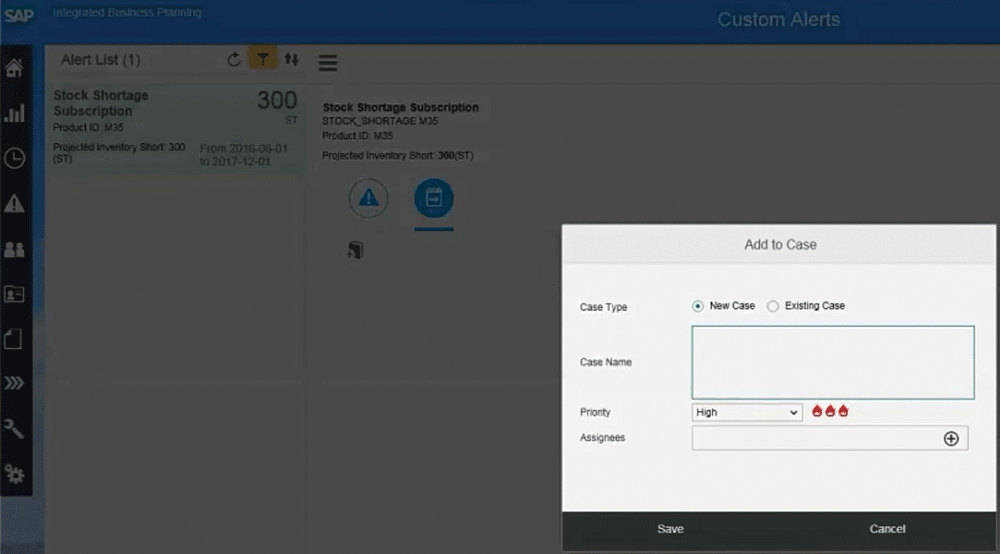Select the New Case radio button
This screenshot has height=554, width=1000.
(x=698, y=306)
